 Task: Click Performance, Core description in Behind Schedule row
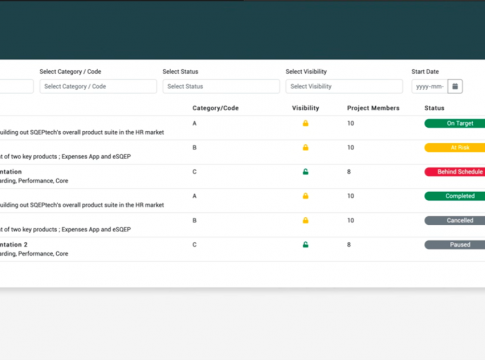[x=34, y=181]
